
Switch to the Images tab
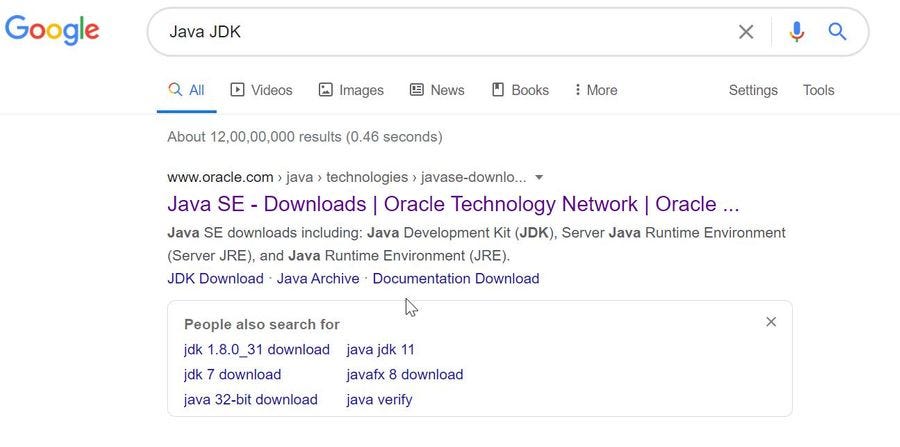(351, 90)
